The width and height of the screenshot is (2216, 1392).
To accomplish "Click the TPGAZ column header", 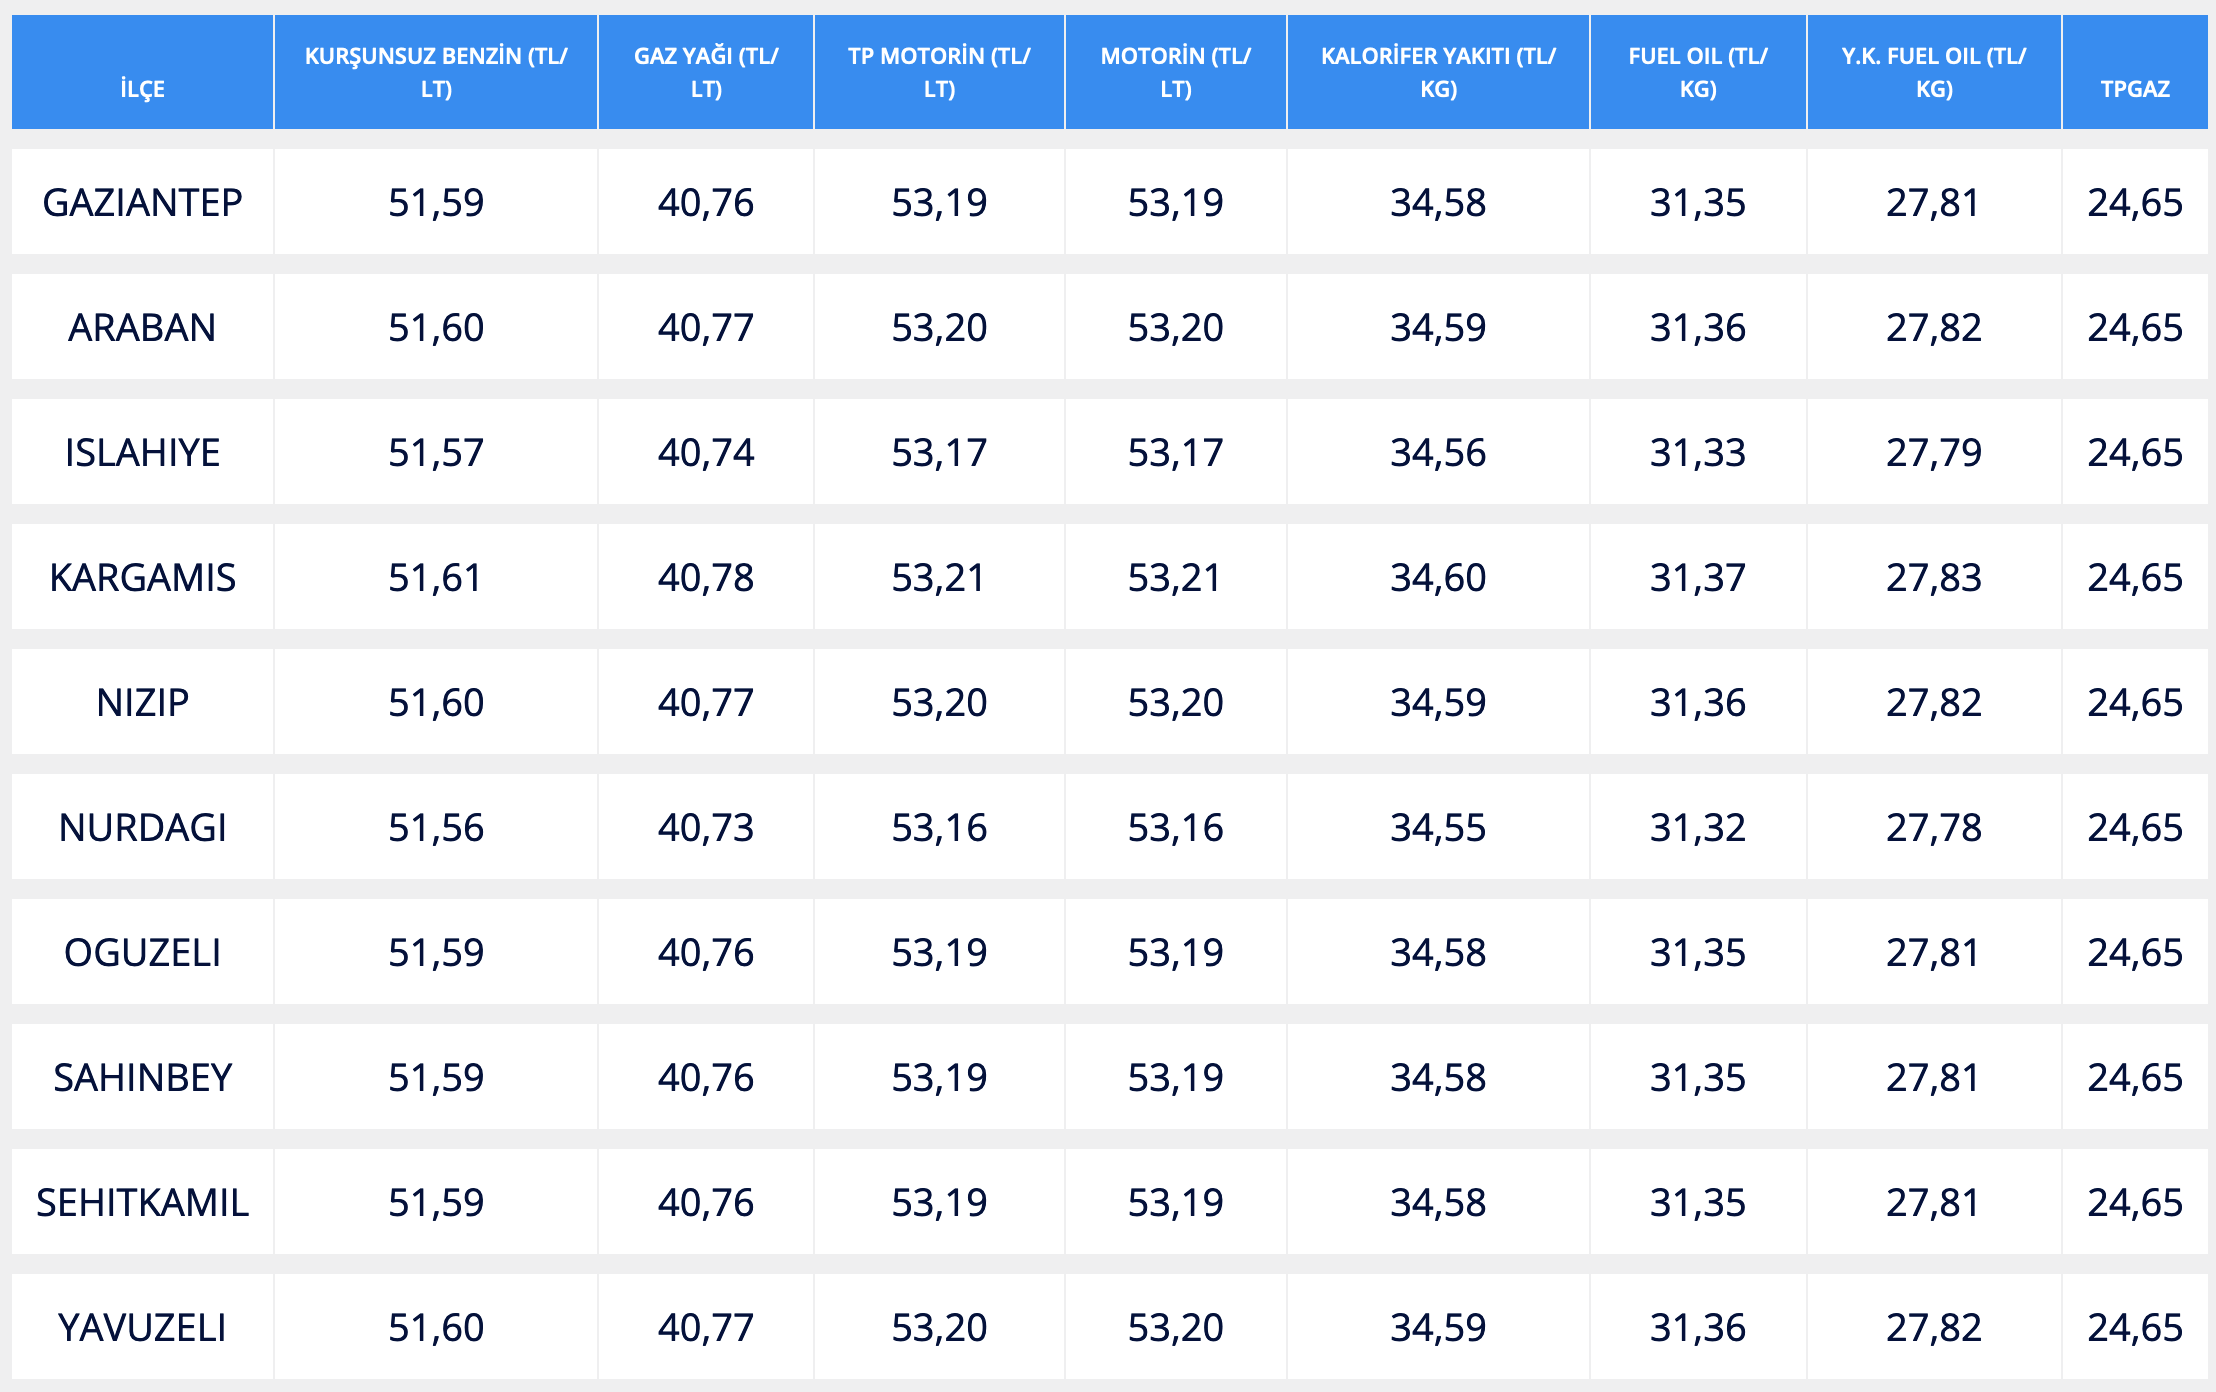I will [x=2135, y=89].
